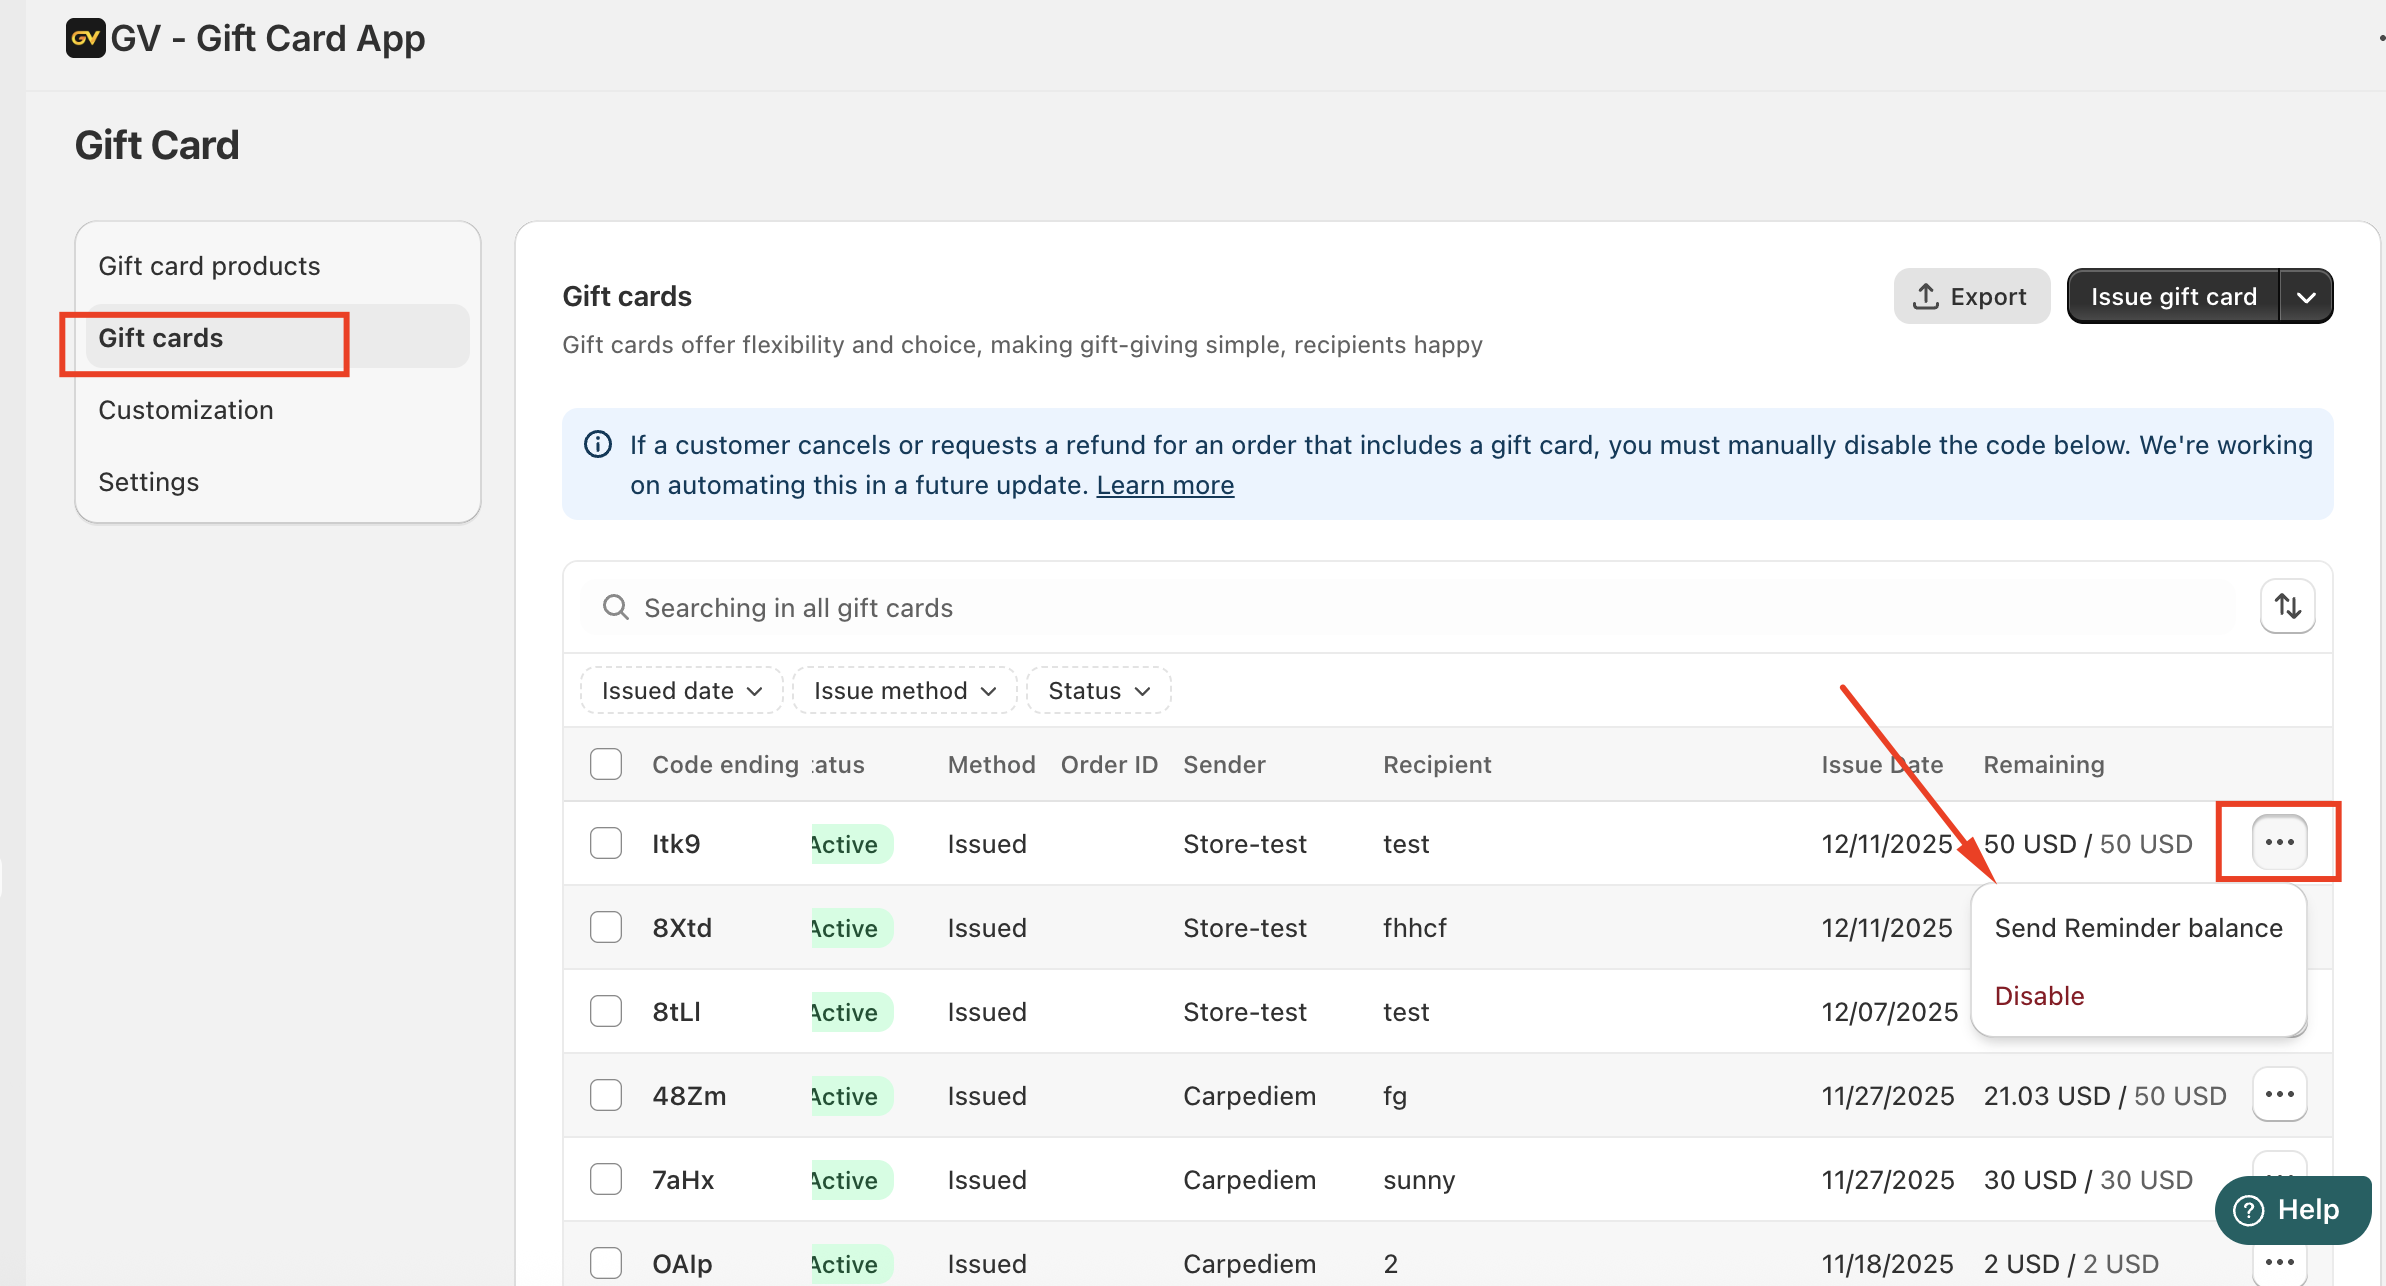Image resolution: width=2386 pixels, height=1286 pixels.
Task: Focus the gift cards search field
Action: pos(1400,607)
